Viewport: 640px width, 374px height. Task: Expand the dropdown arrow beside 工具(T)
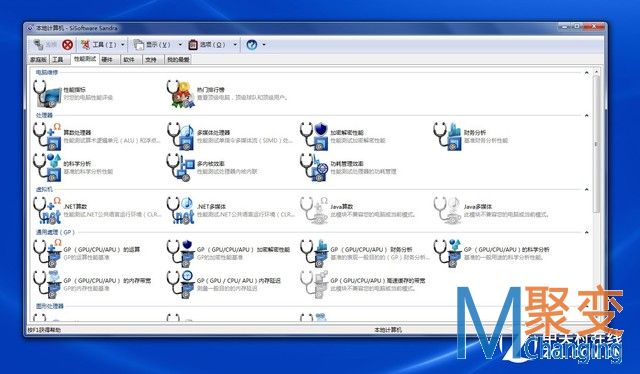(x=123, y=45)
